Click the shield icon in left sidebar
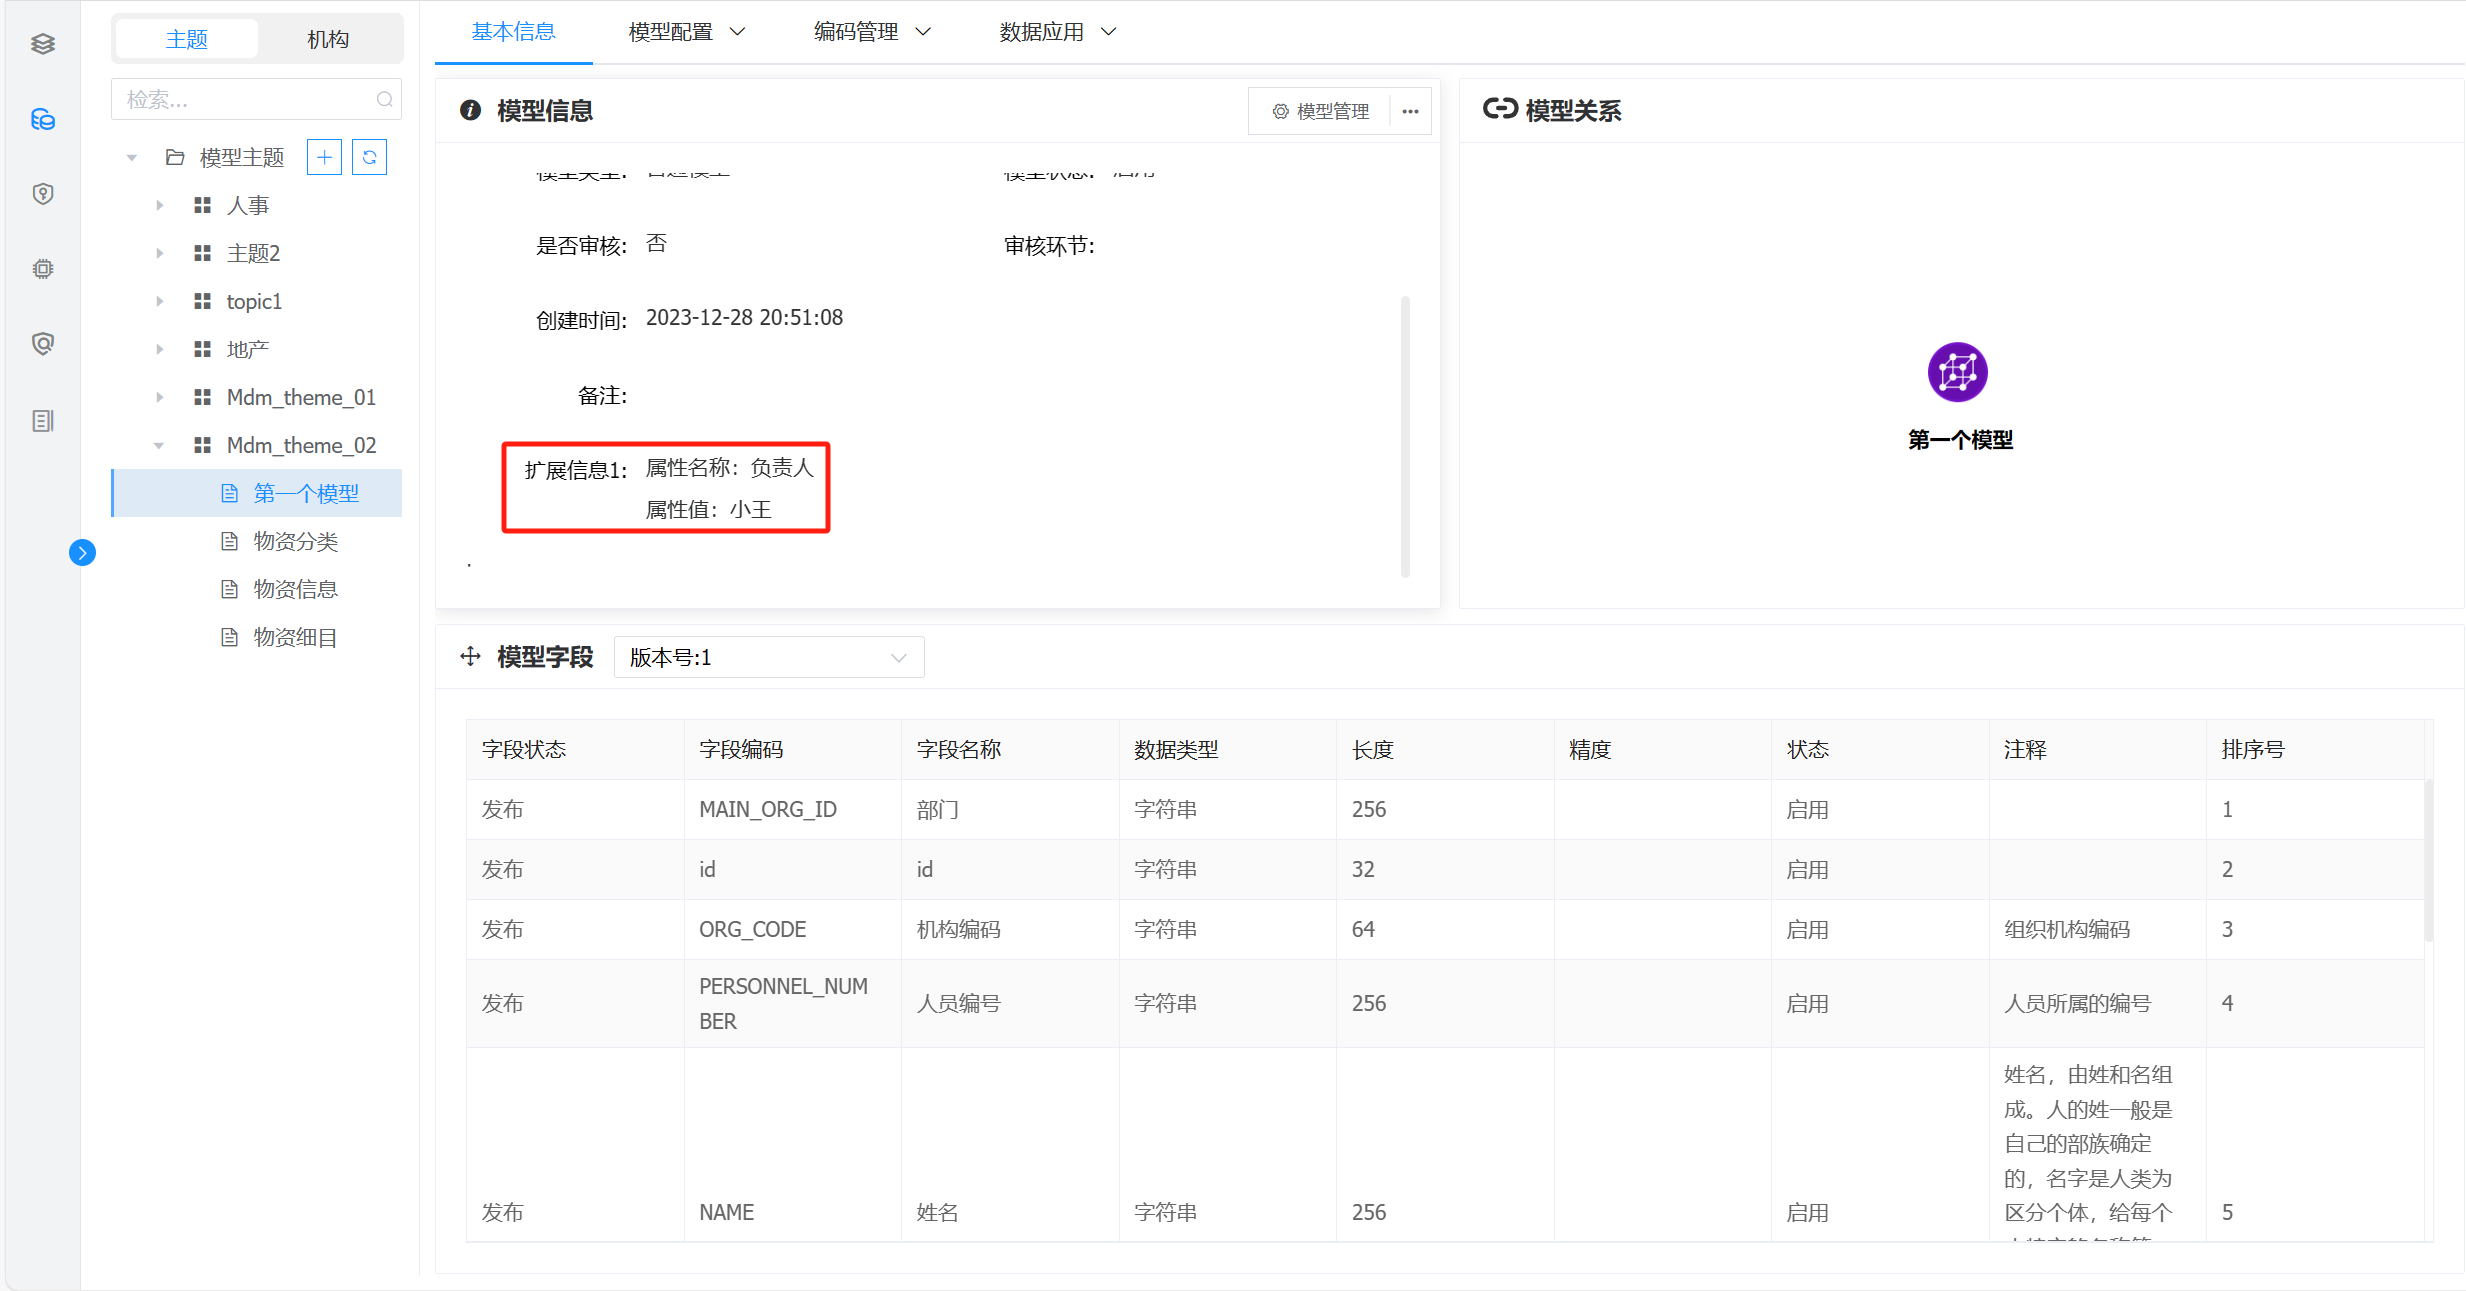 point(42,194)
